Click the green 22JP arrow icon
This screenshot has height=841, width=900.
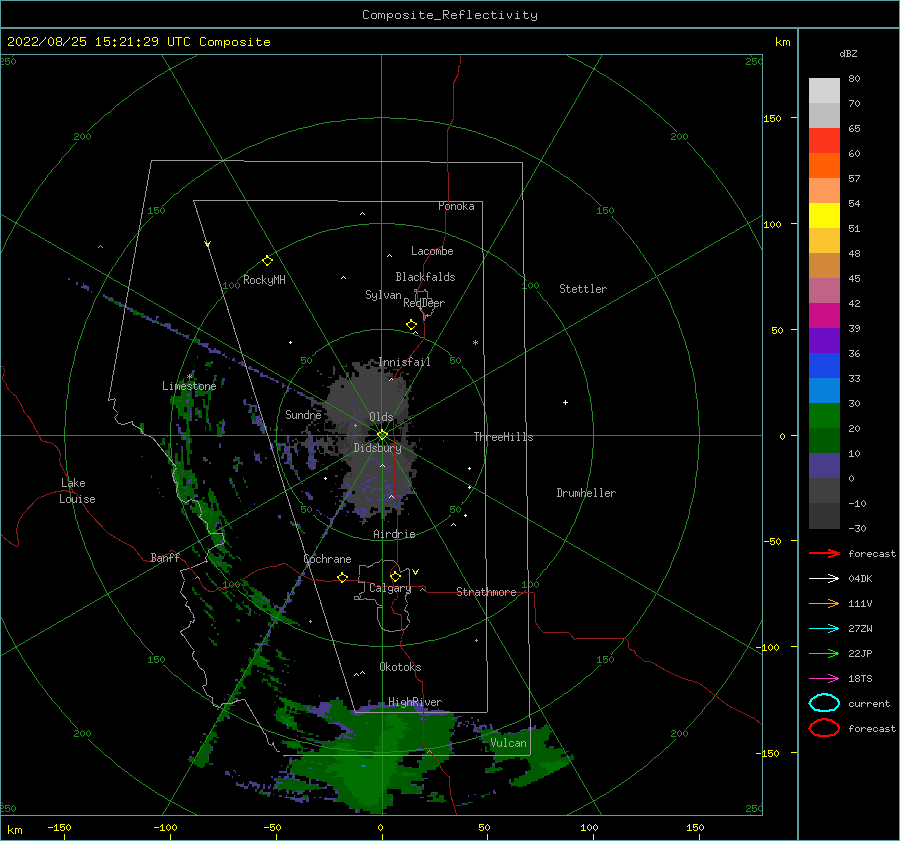824,653
